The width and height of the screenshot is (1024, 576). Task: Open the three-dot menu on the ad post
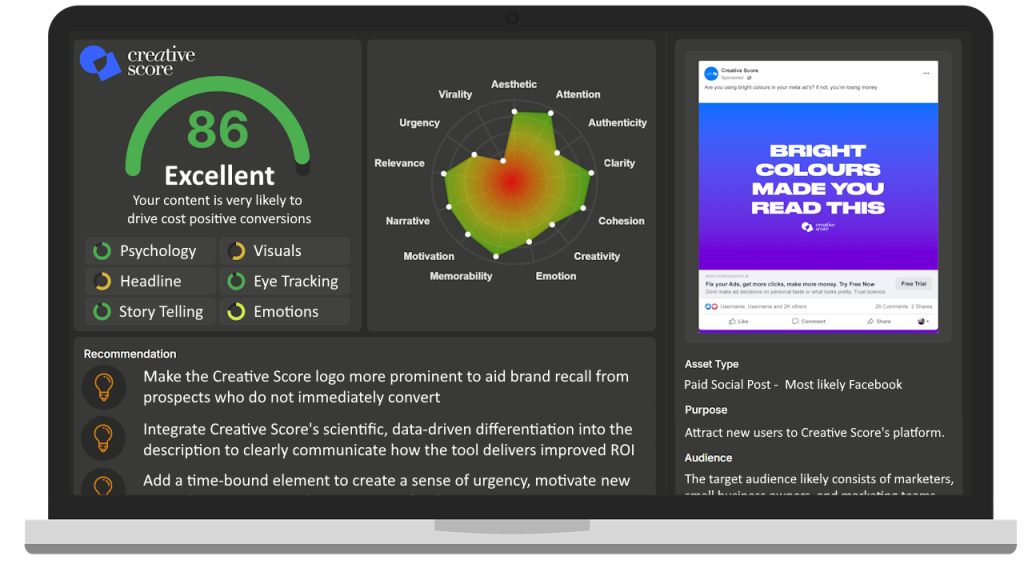pyautogui.click(x=926, y=73)
